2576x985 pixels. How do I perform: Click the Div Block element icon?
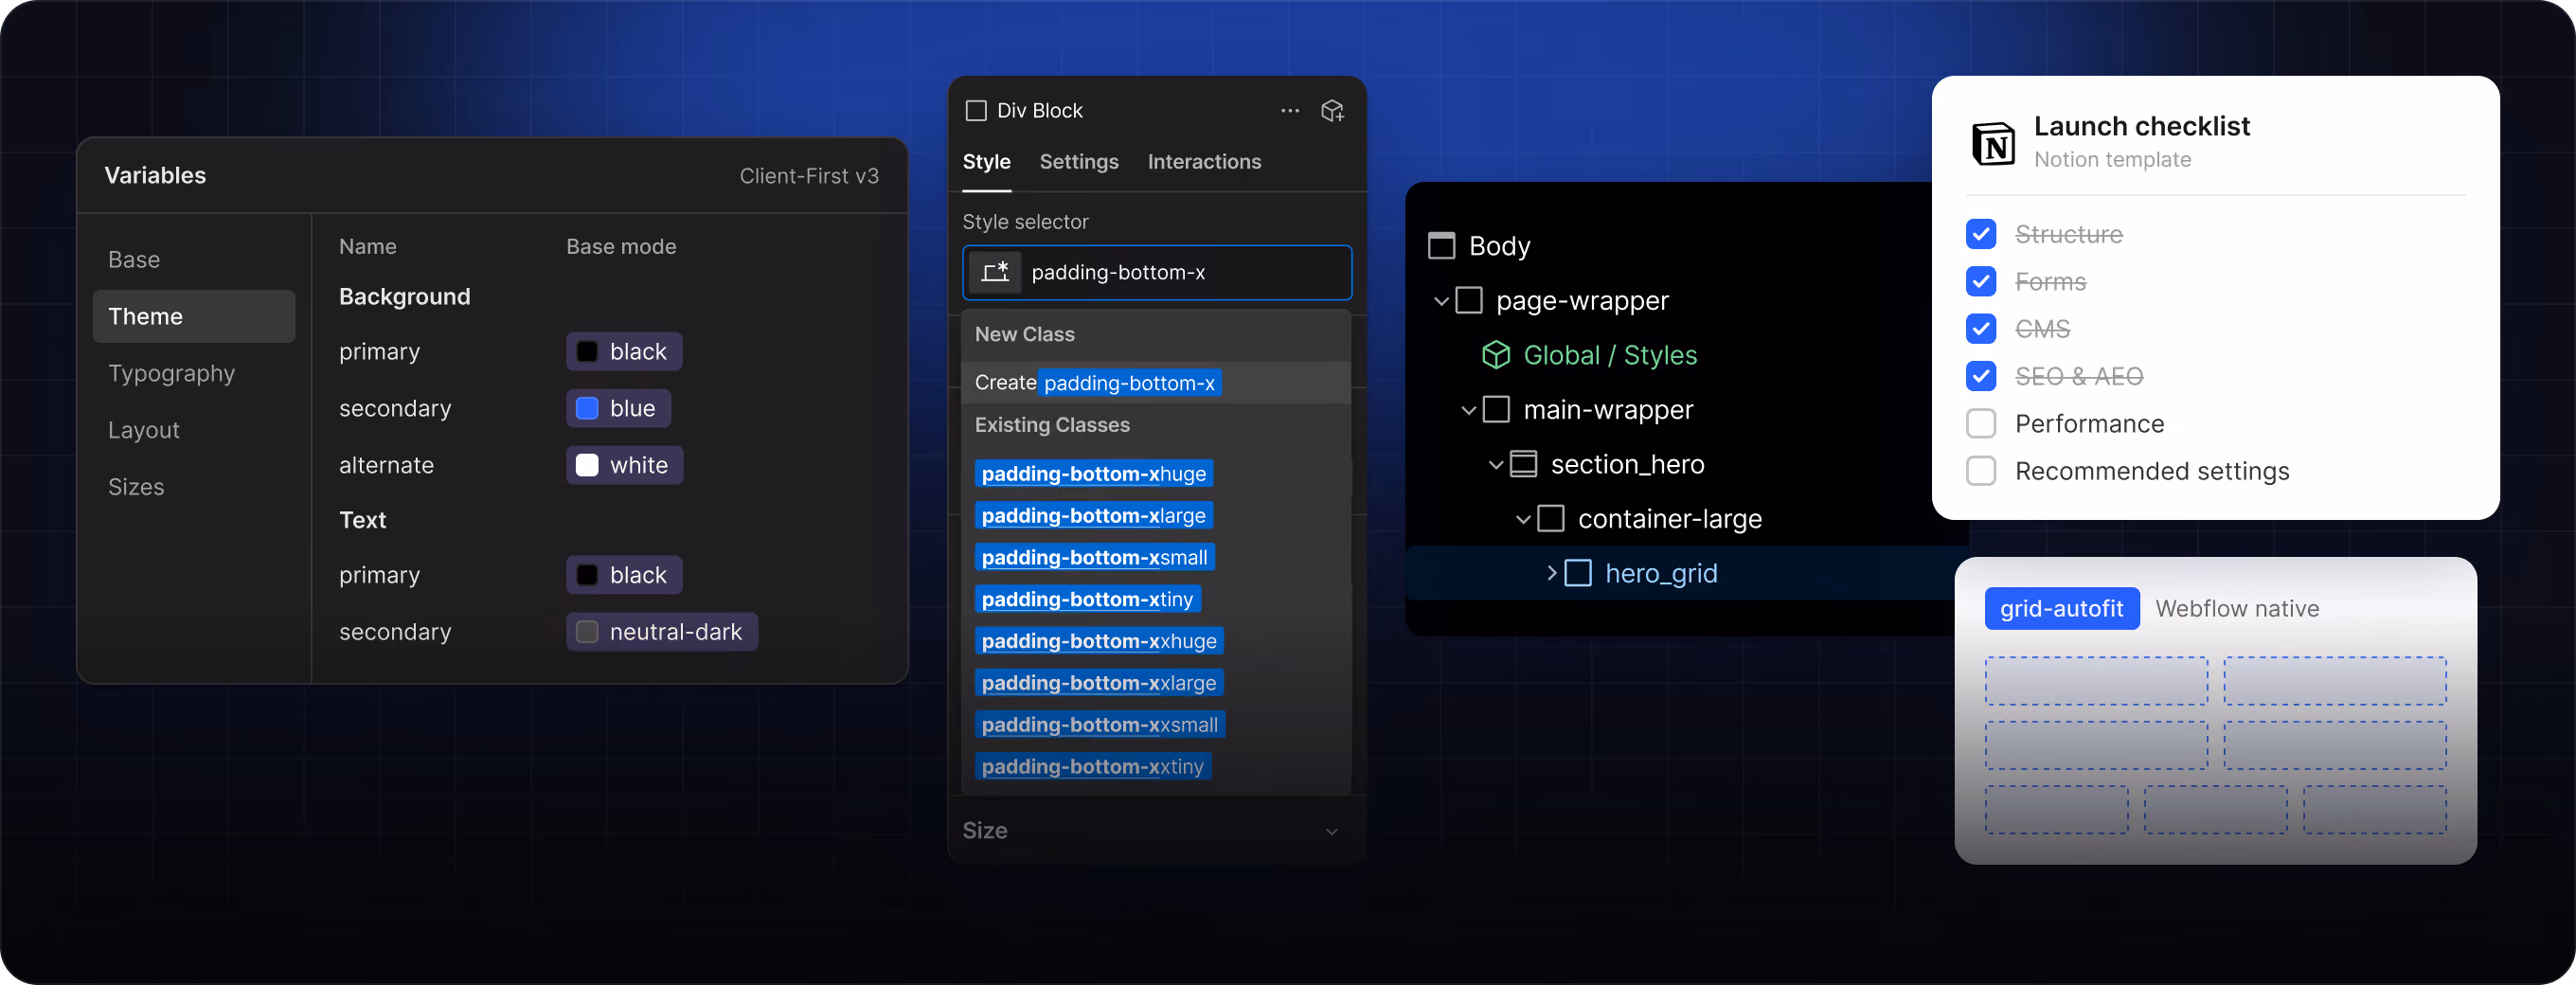click(x=976, y=111)
